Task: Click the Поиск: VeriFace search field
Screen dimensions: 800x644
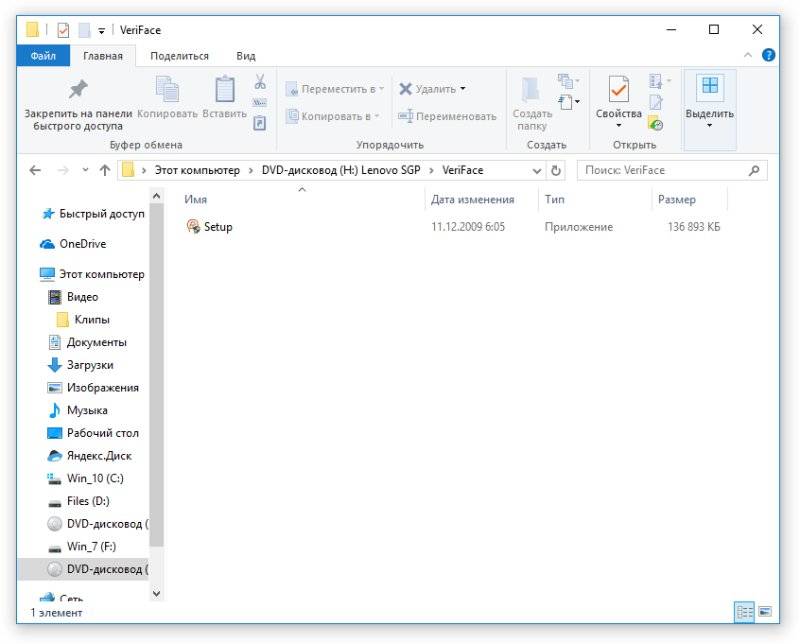Action: (671, 170)
